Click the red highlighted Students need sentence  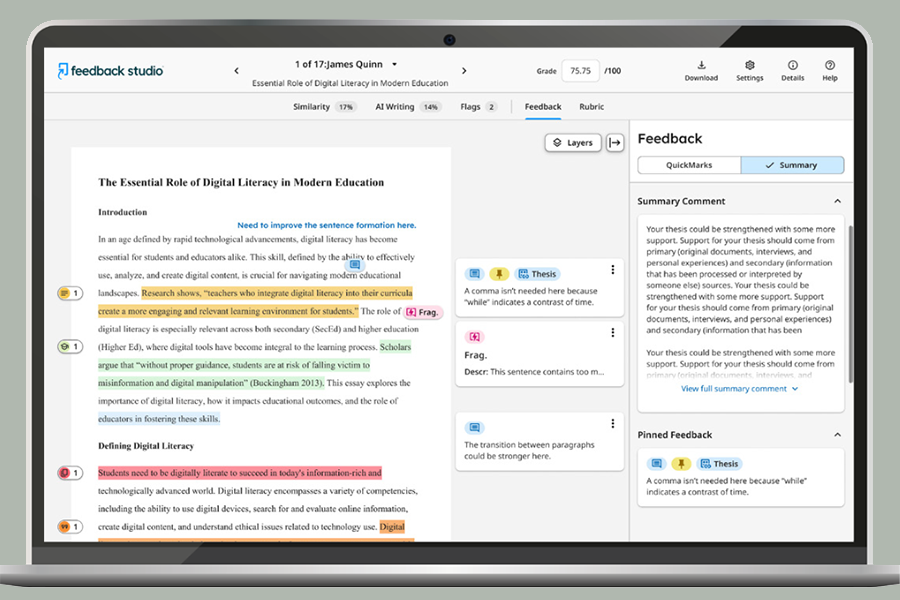(x=239, y=473)
